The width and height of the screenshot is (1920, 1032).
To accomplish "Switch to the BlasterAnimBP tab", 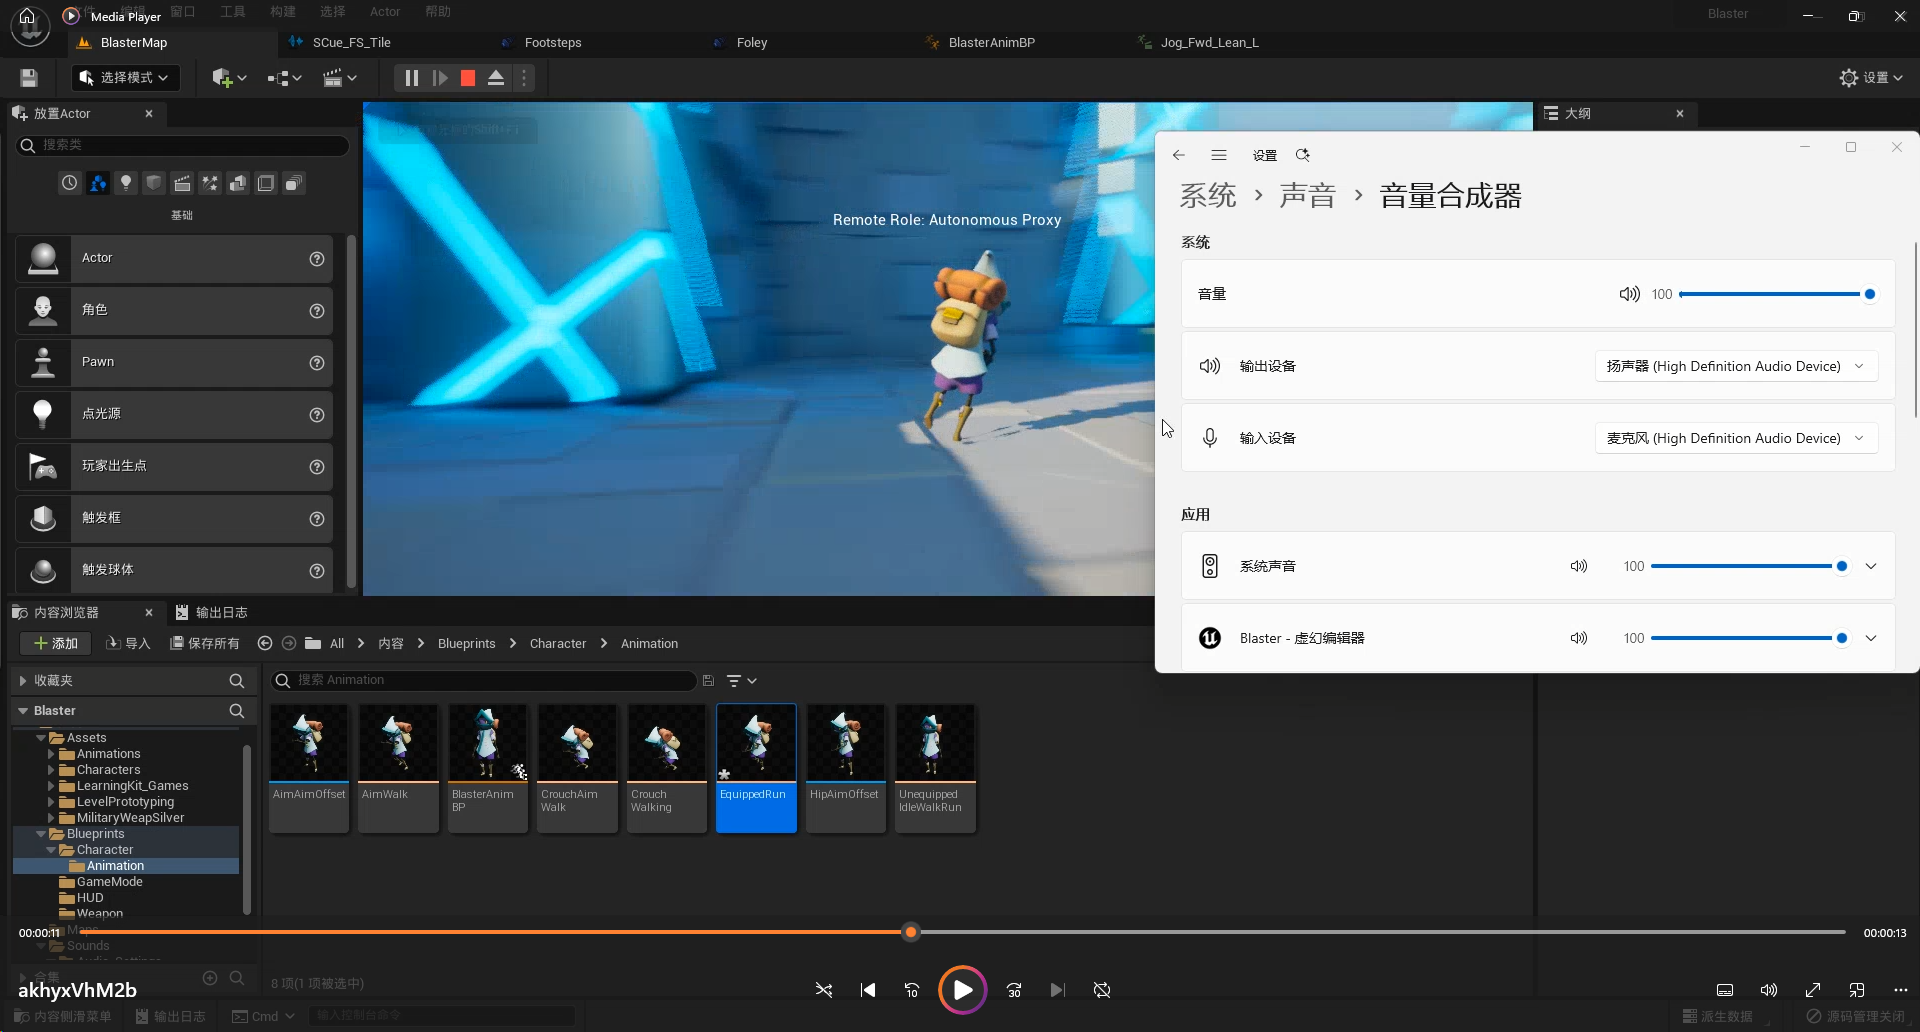I will tap(991, 43).
